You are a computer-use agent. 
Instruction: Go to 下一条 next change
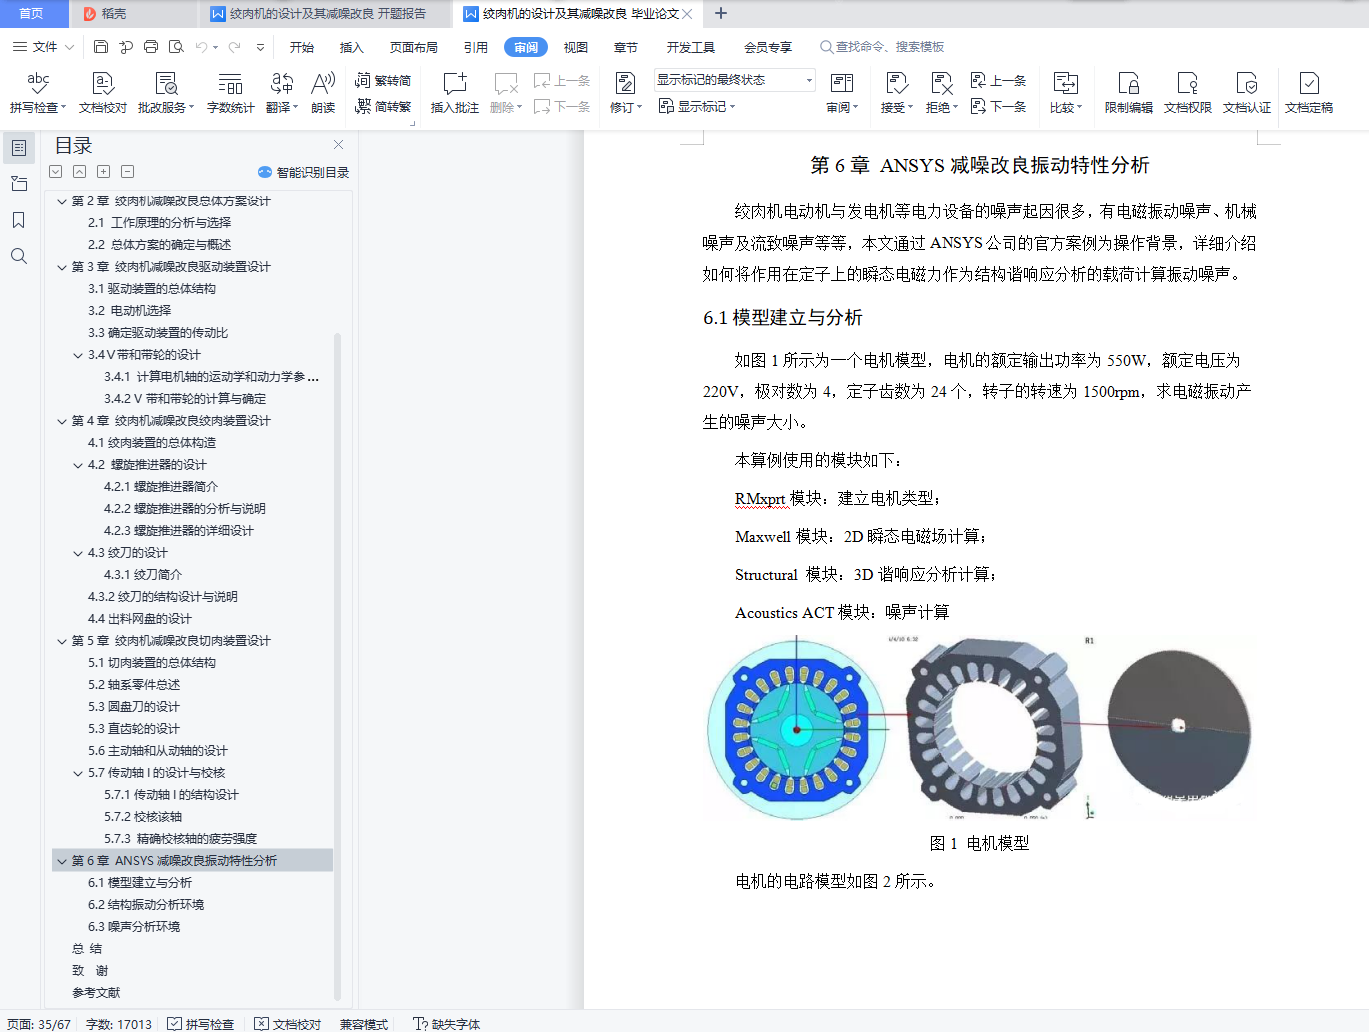999,106
